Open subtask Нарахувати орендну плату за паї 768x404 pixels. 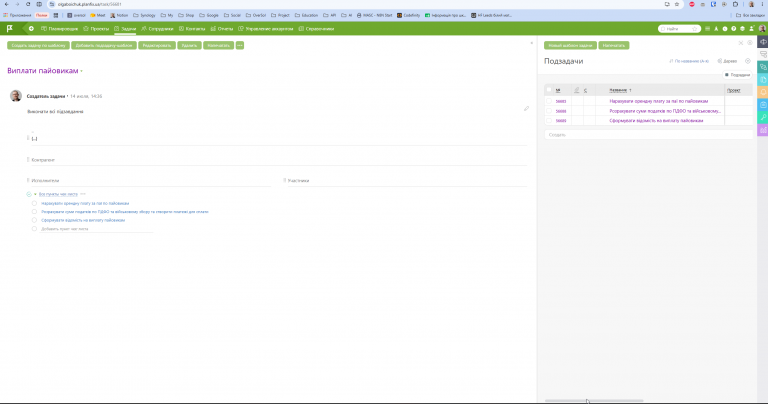[x=659, y=101]
